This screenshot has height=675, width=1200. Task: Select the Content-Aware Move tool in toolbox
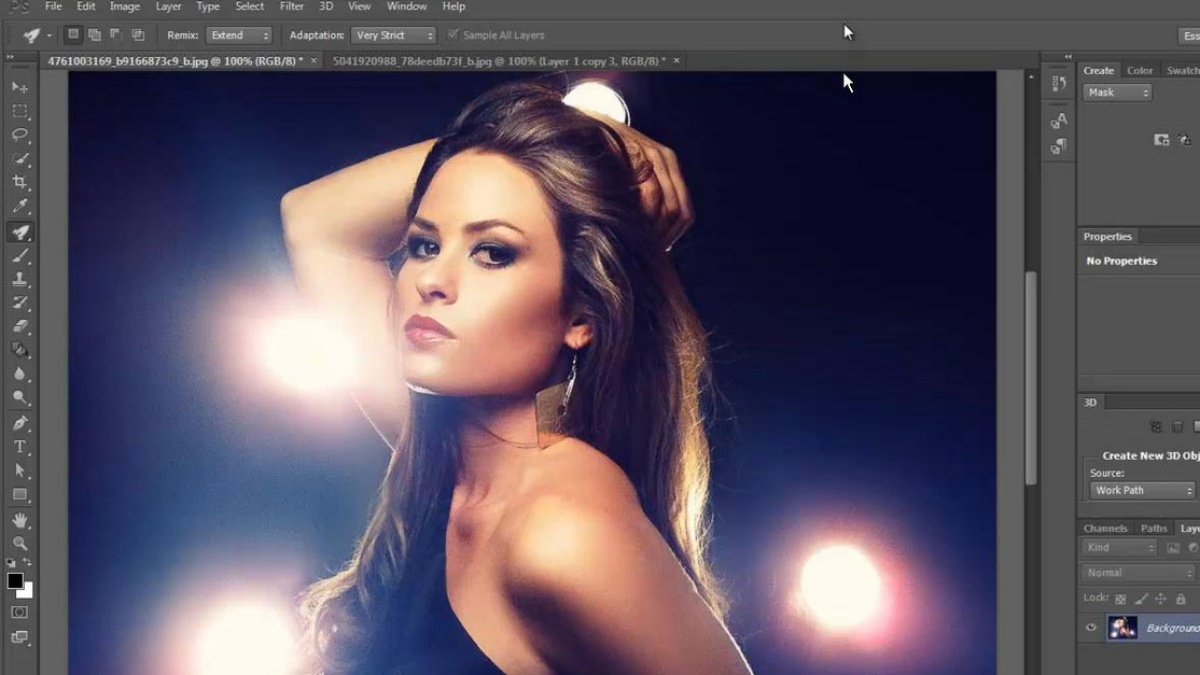click(20, 232)
